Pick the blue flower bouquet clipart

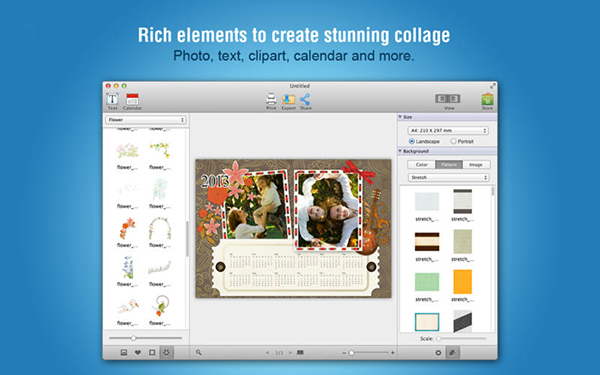pyautogui.click(x=127, y=267)
